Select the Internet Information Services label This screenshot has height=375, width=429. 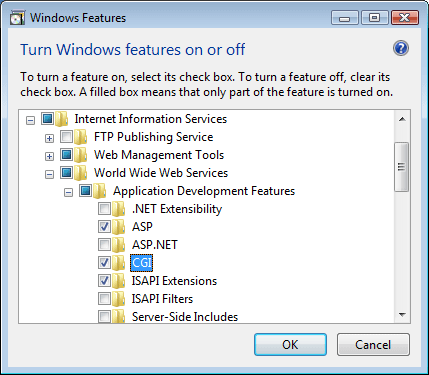(151, 119)
